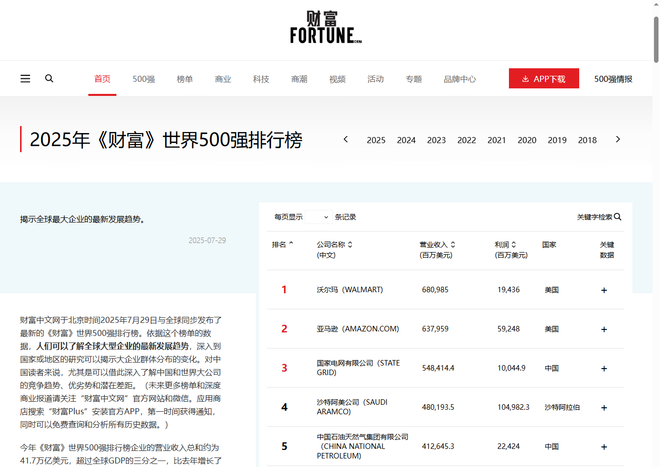The width and height of the screenshot is (660, 467).
Task: Open the hamburger menu icon
Action: click(25, 79)
